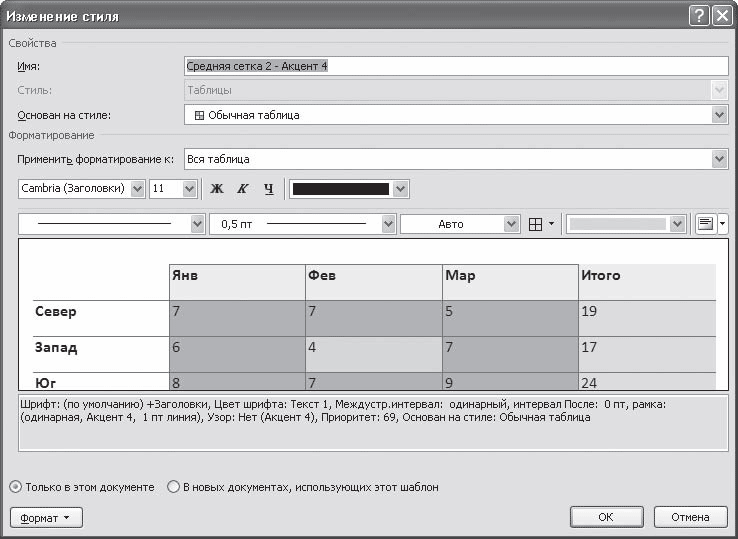Click the Янв header in preview

point(185,275)
